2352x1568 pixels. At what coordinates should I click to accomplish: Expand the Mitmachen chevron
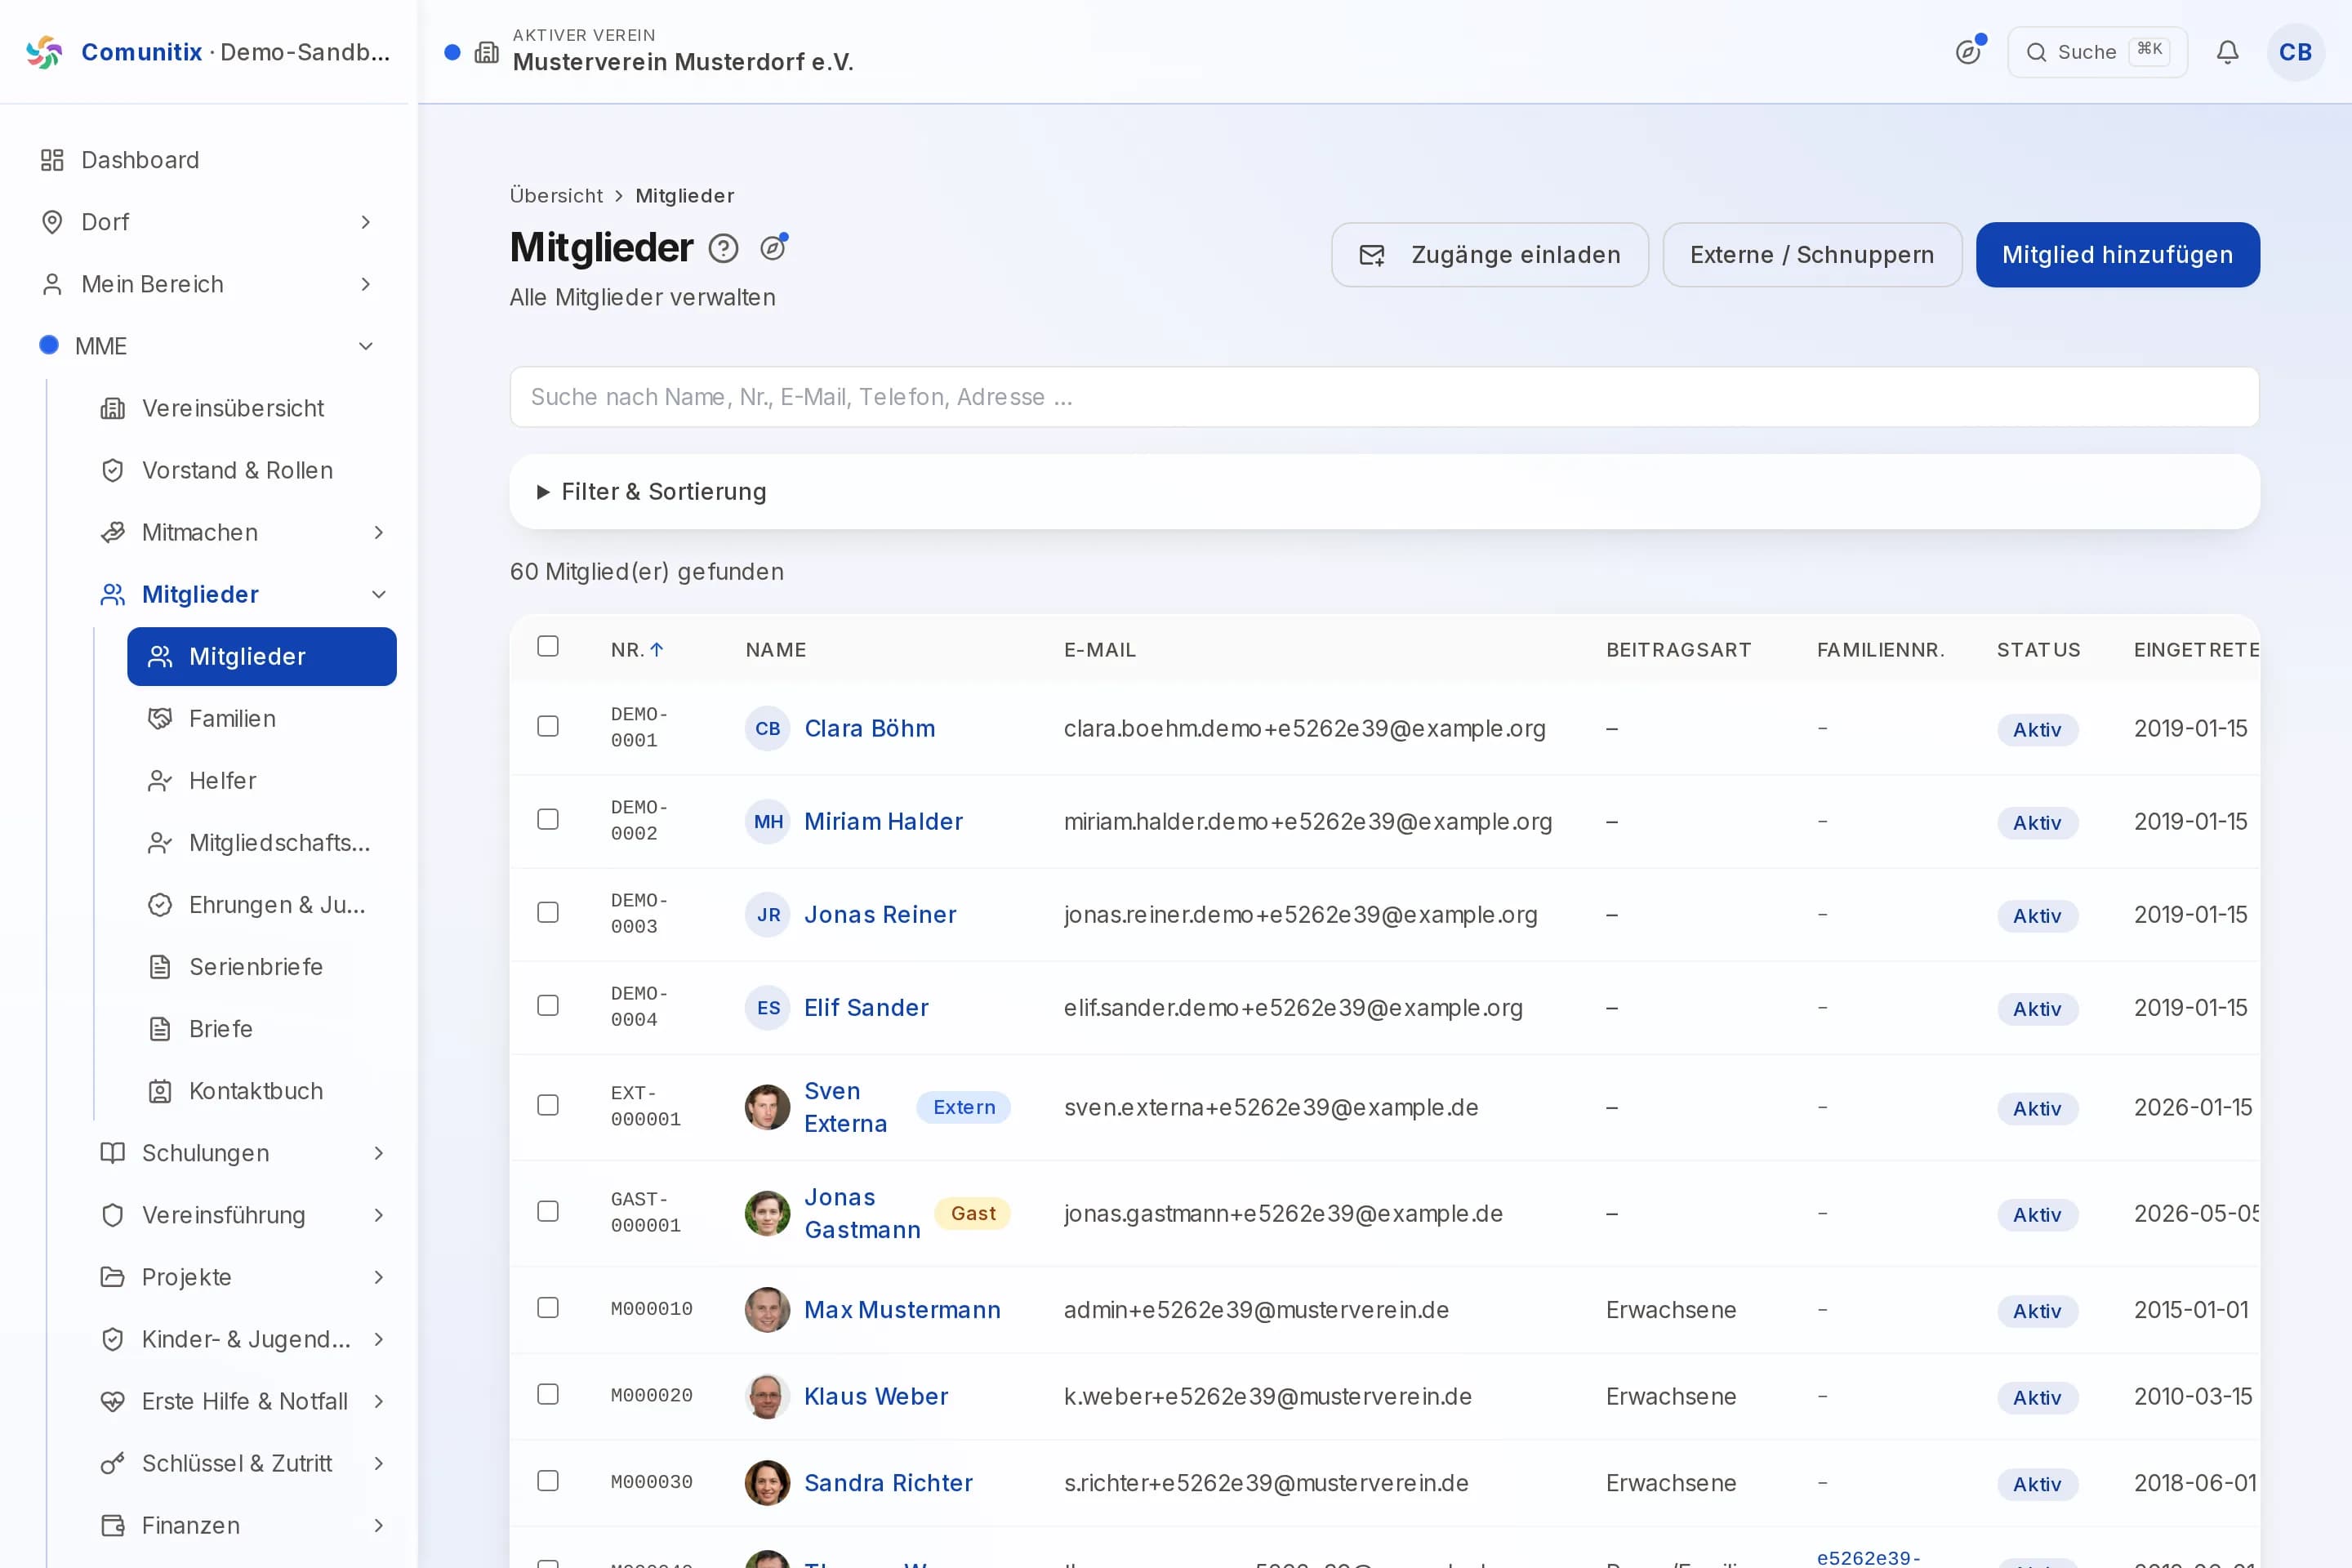point(379,532)
